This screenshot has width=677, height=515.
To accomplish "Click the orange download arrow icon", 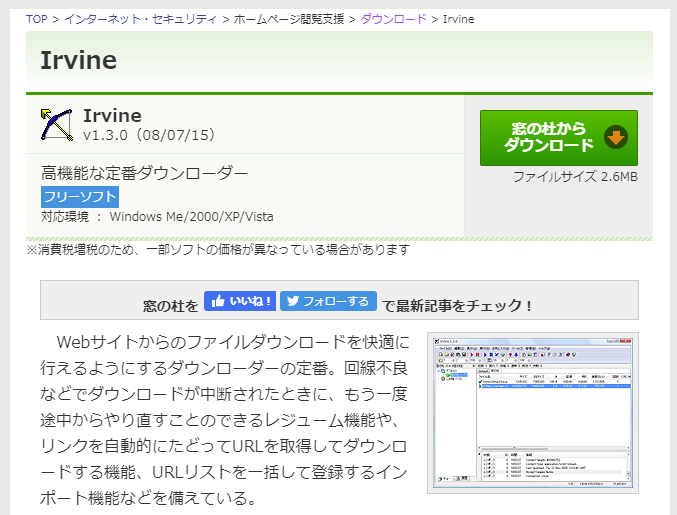I will pos(616,137).
